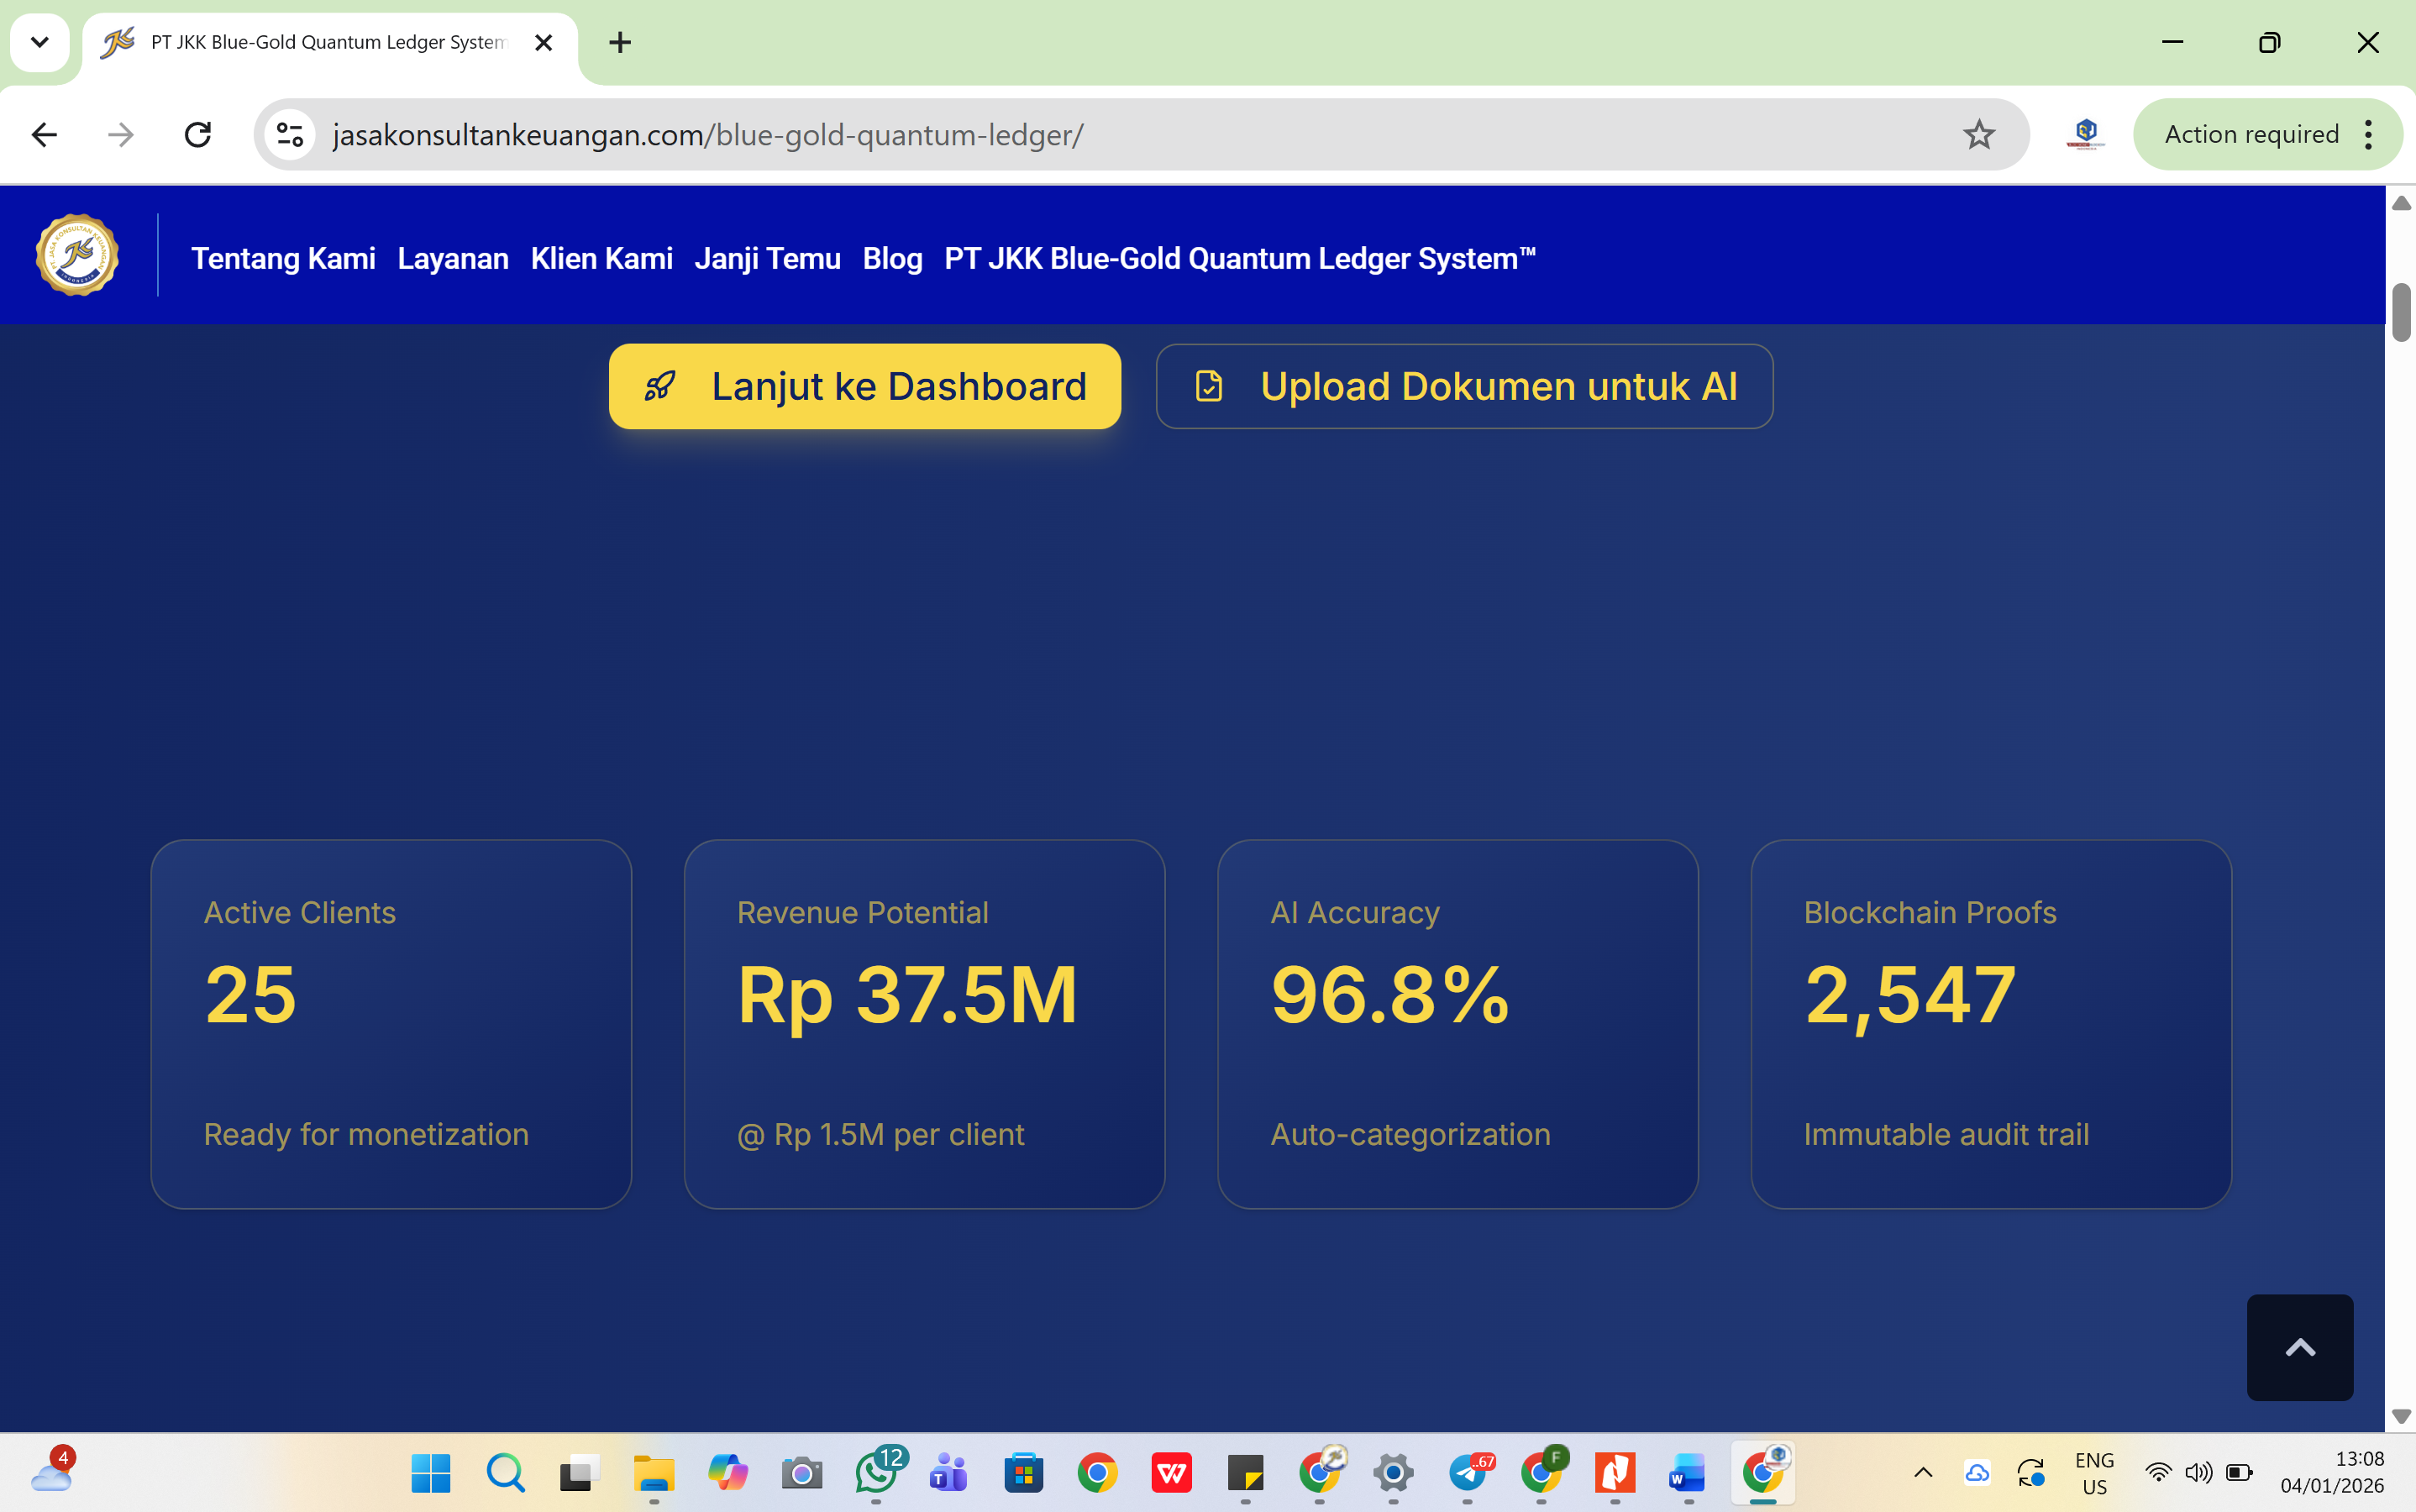Select the Janji Temu menu link
2416x1512 pixels.
[x=767, y=258]
